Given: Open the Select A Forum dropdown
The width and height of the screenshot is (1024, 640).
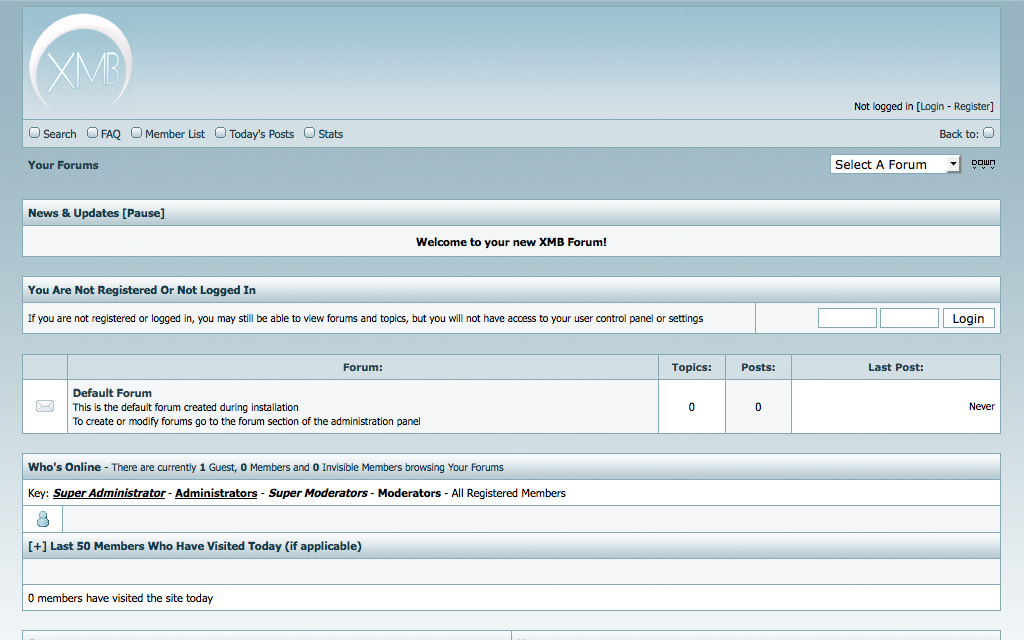Looking at the screenshot, I should pos(895,164).
